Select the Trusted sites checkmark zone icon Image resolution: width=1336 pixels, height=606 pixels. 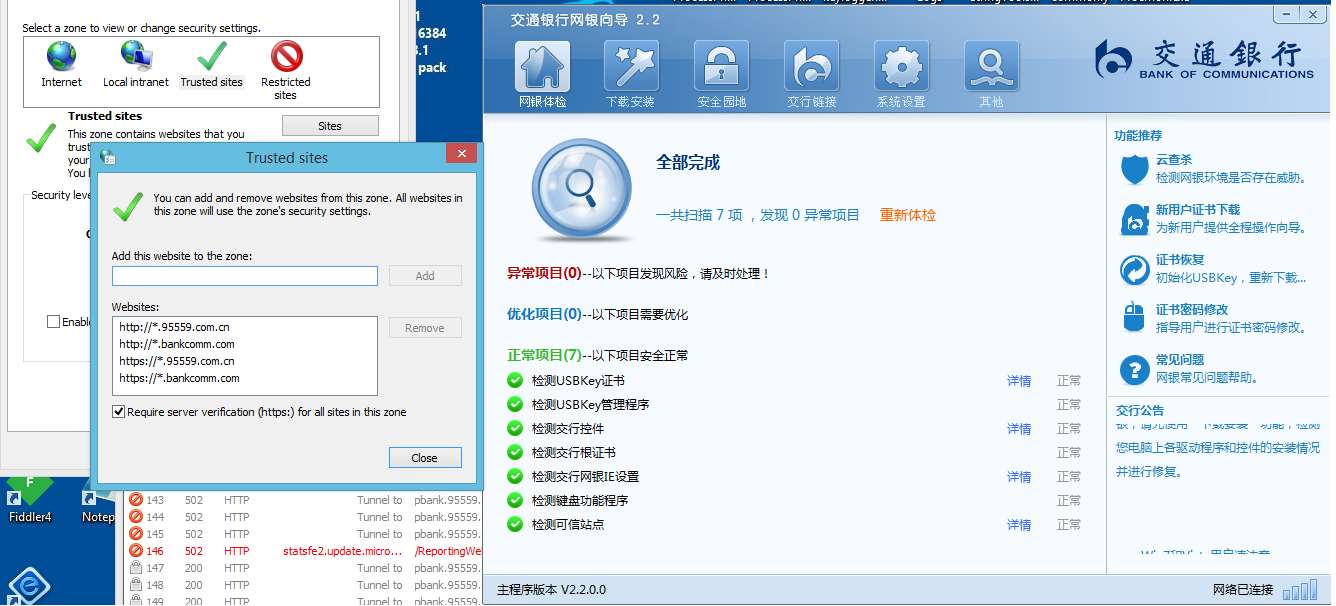point(212,56)
